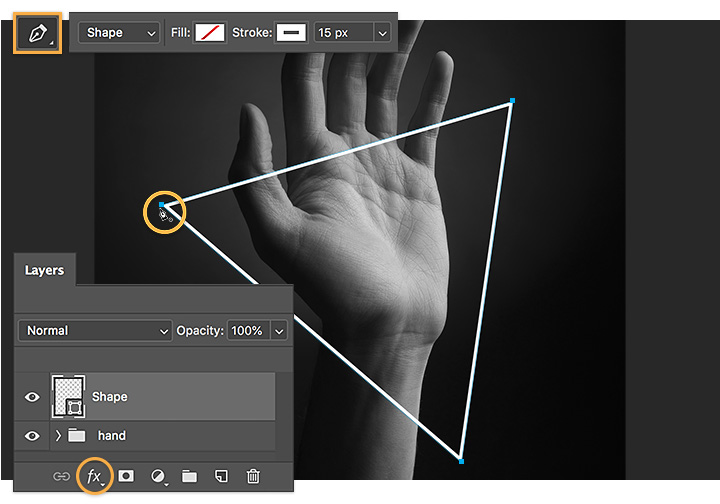
Task: Select the Shape layer name
Action: [x=109, y=397]
